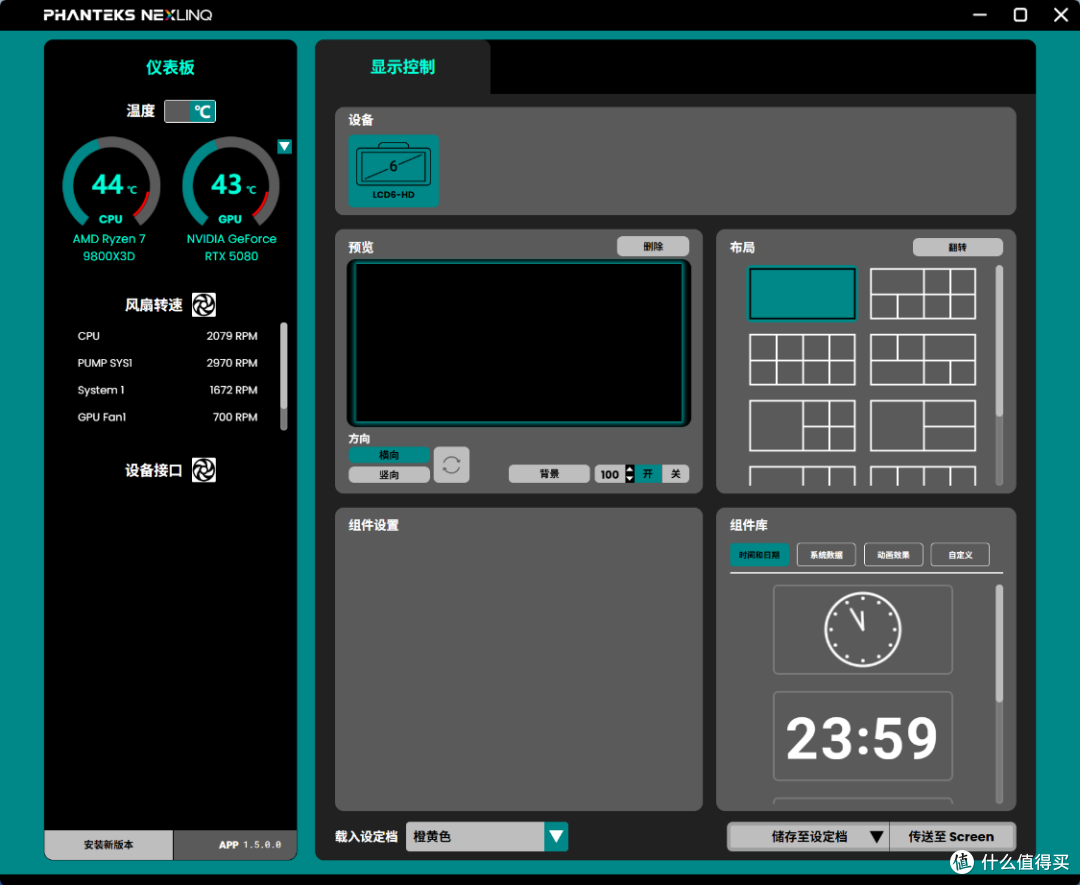Click the 安装新版本 install button
Image resolution: width=1080 pixels, height=885 pixels.
tap(109, 845)
